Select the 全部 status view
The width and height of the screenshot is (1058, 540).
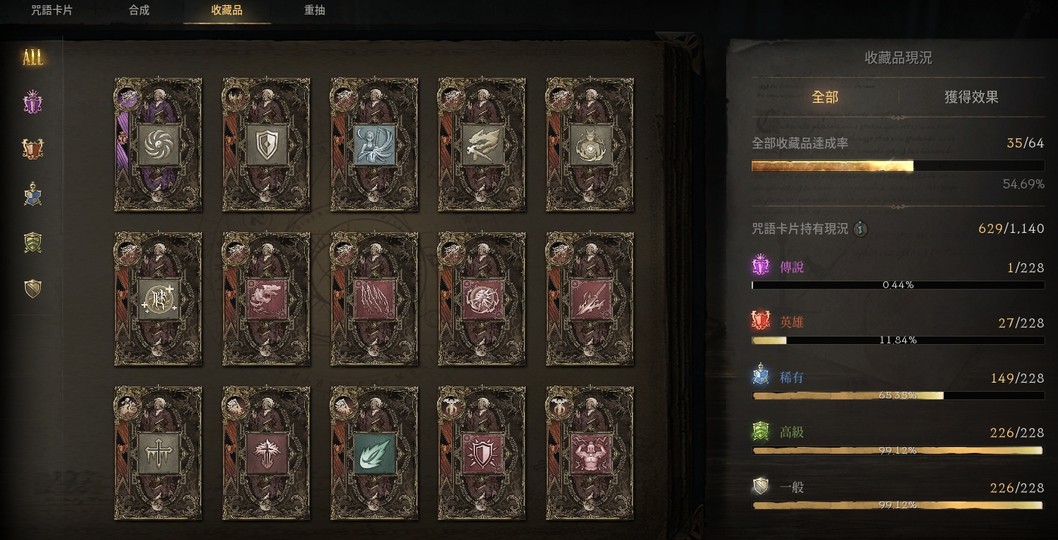(x=825, y=97)
